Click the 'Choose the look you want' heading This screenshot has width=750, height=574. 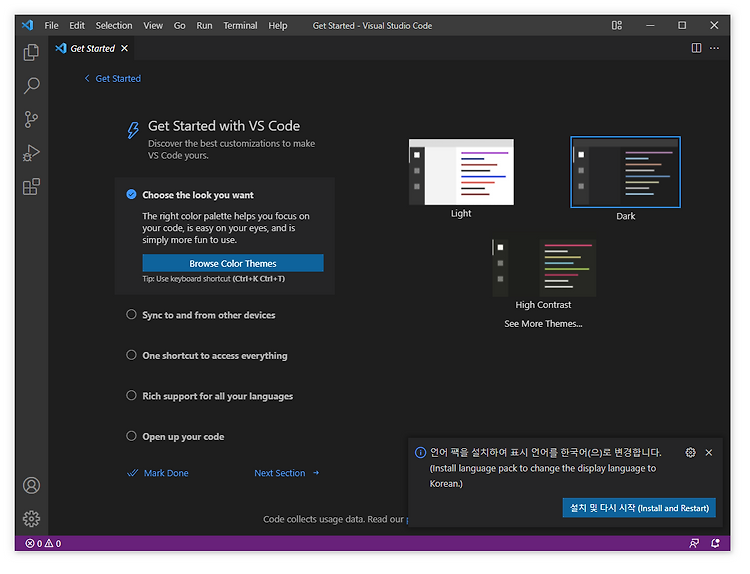[x=198, y=195]
